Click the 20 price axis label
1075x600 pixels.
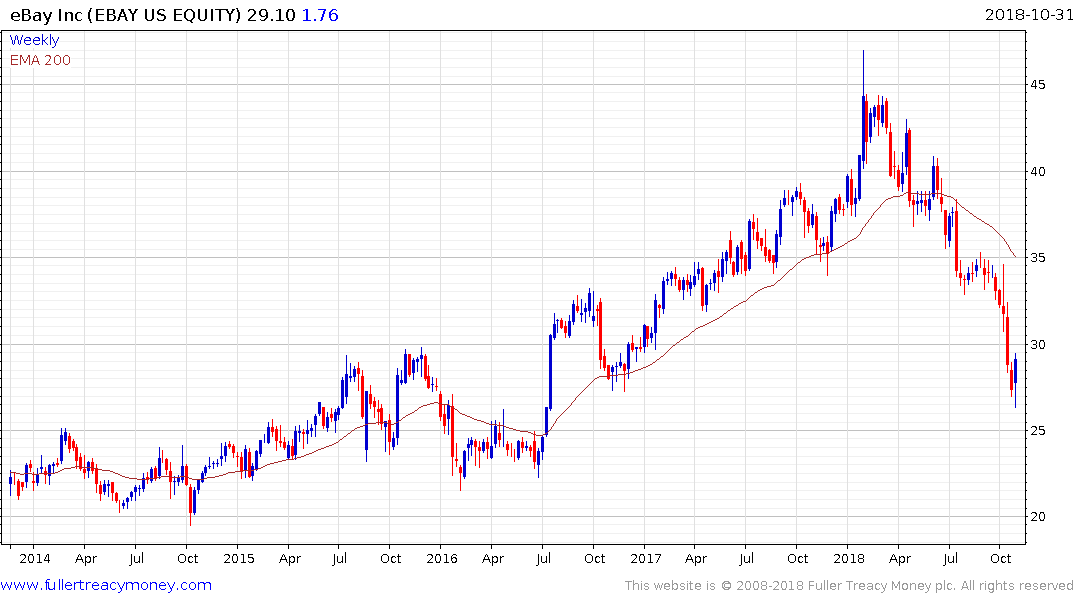[x=1037, y=517]
